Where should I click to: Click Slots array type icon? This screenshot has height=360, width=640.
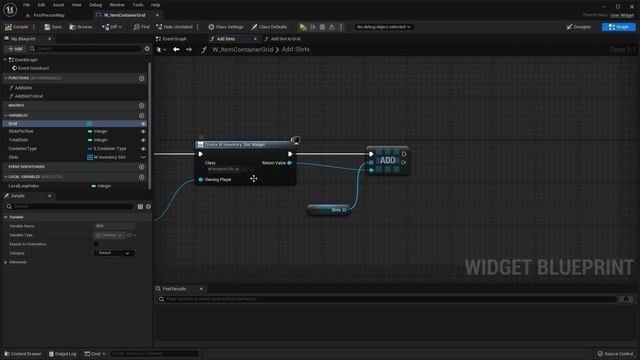(x=90, y=157)
